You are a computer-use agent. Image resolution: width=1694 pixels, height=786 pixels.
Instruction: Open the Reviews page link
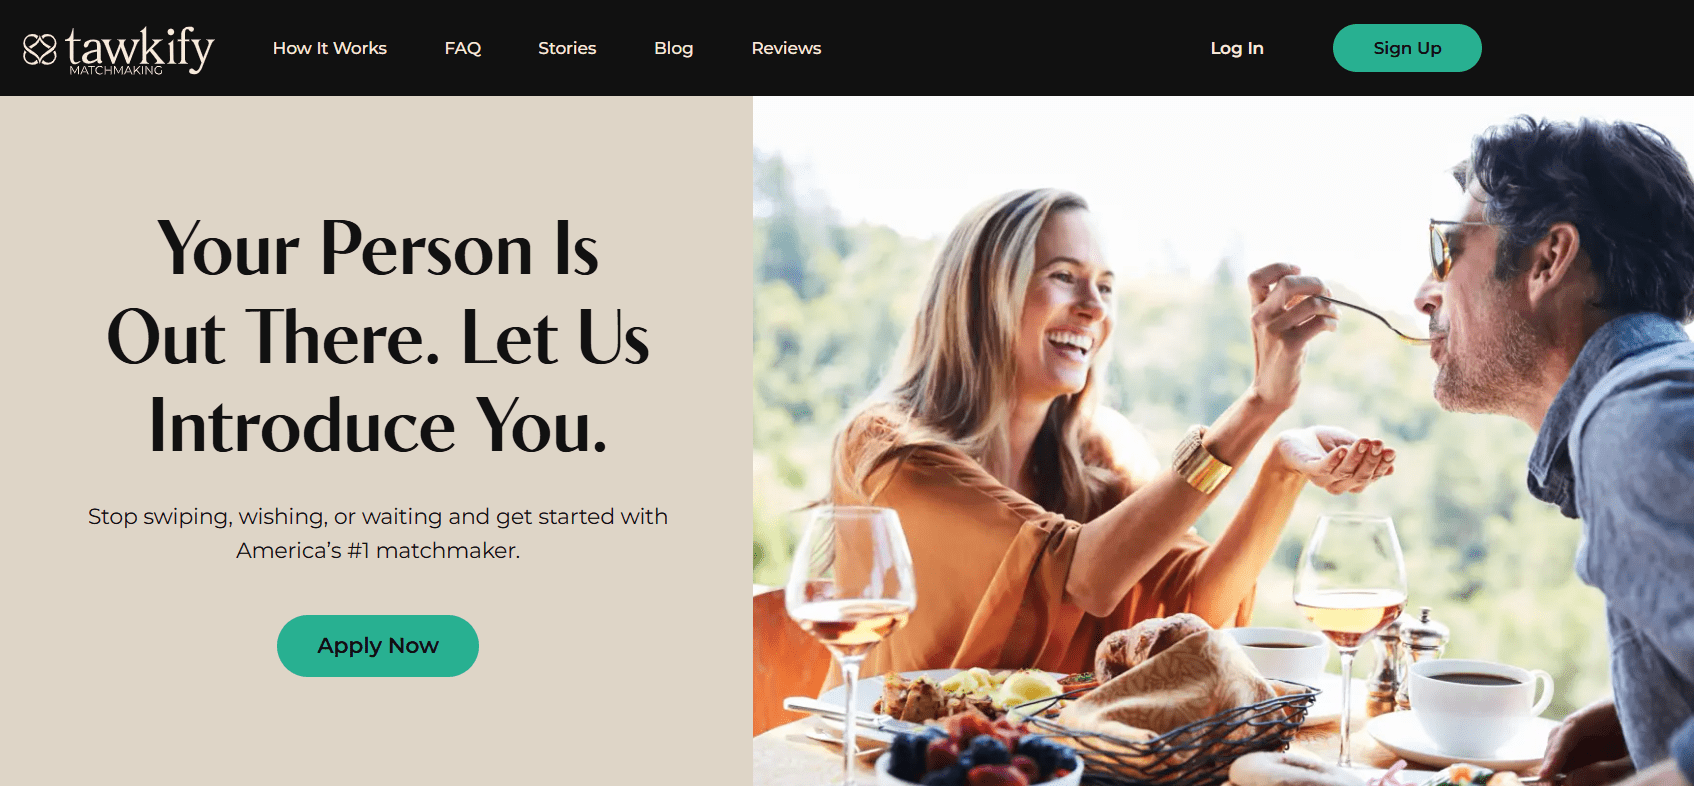(x=786, y=48)
